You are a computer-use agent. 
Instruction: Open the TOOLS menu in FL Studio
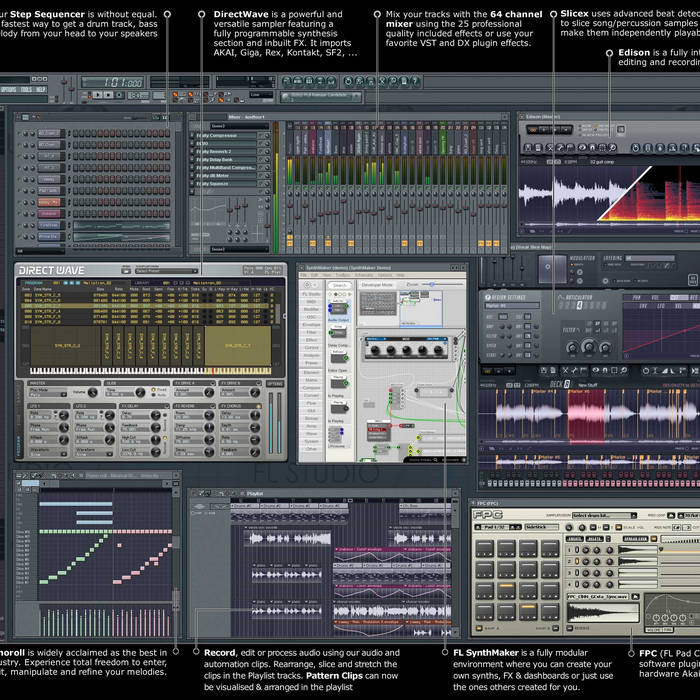click(x=26, y=89)
